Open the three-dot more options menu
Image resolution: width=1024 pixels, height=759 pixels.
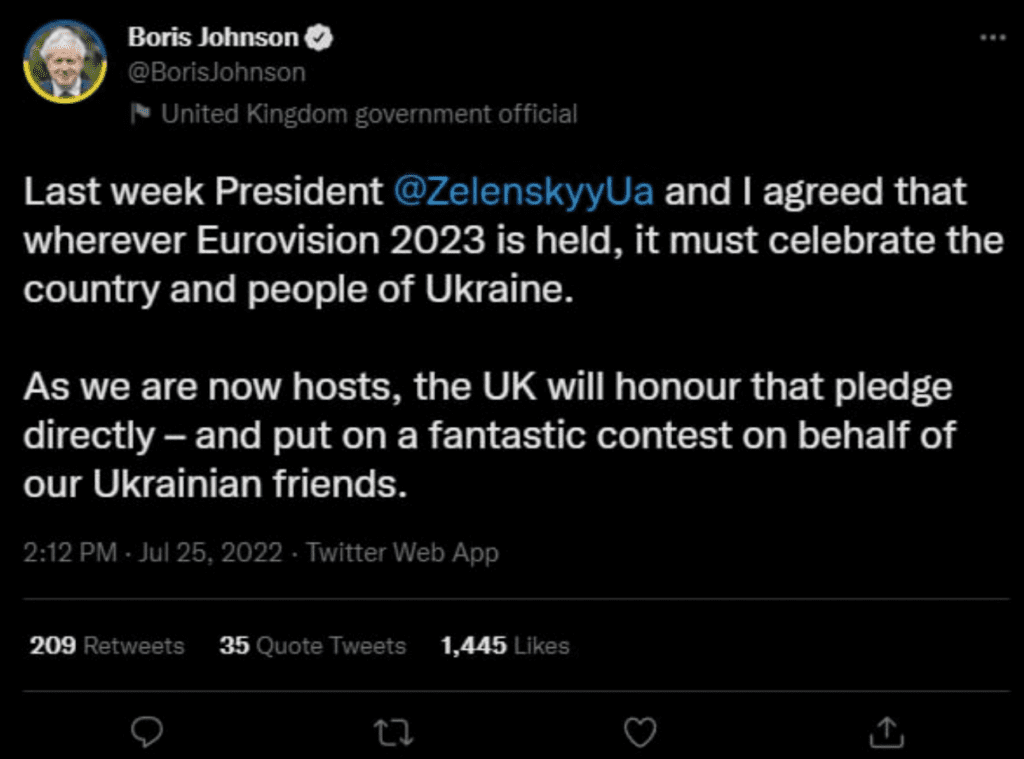tap(991, 37)
